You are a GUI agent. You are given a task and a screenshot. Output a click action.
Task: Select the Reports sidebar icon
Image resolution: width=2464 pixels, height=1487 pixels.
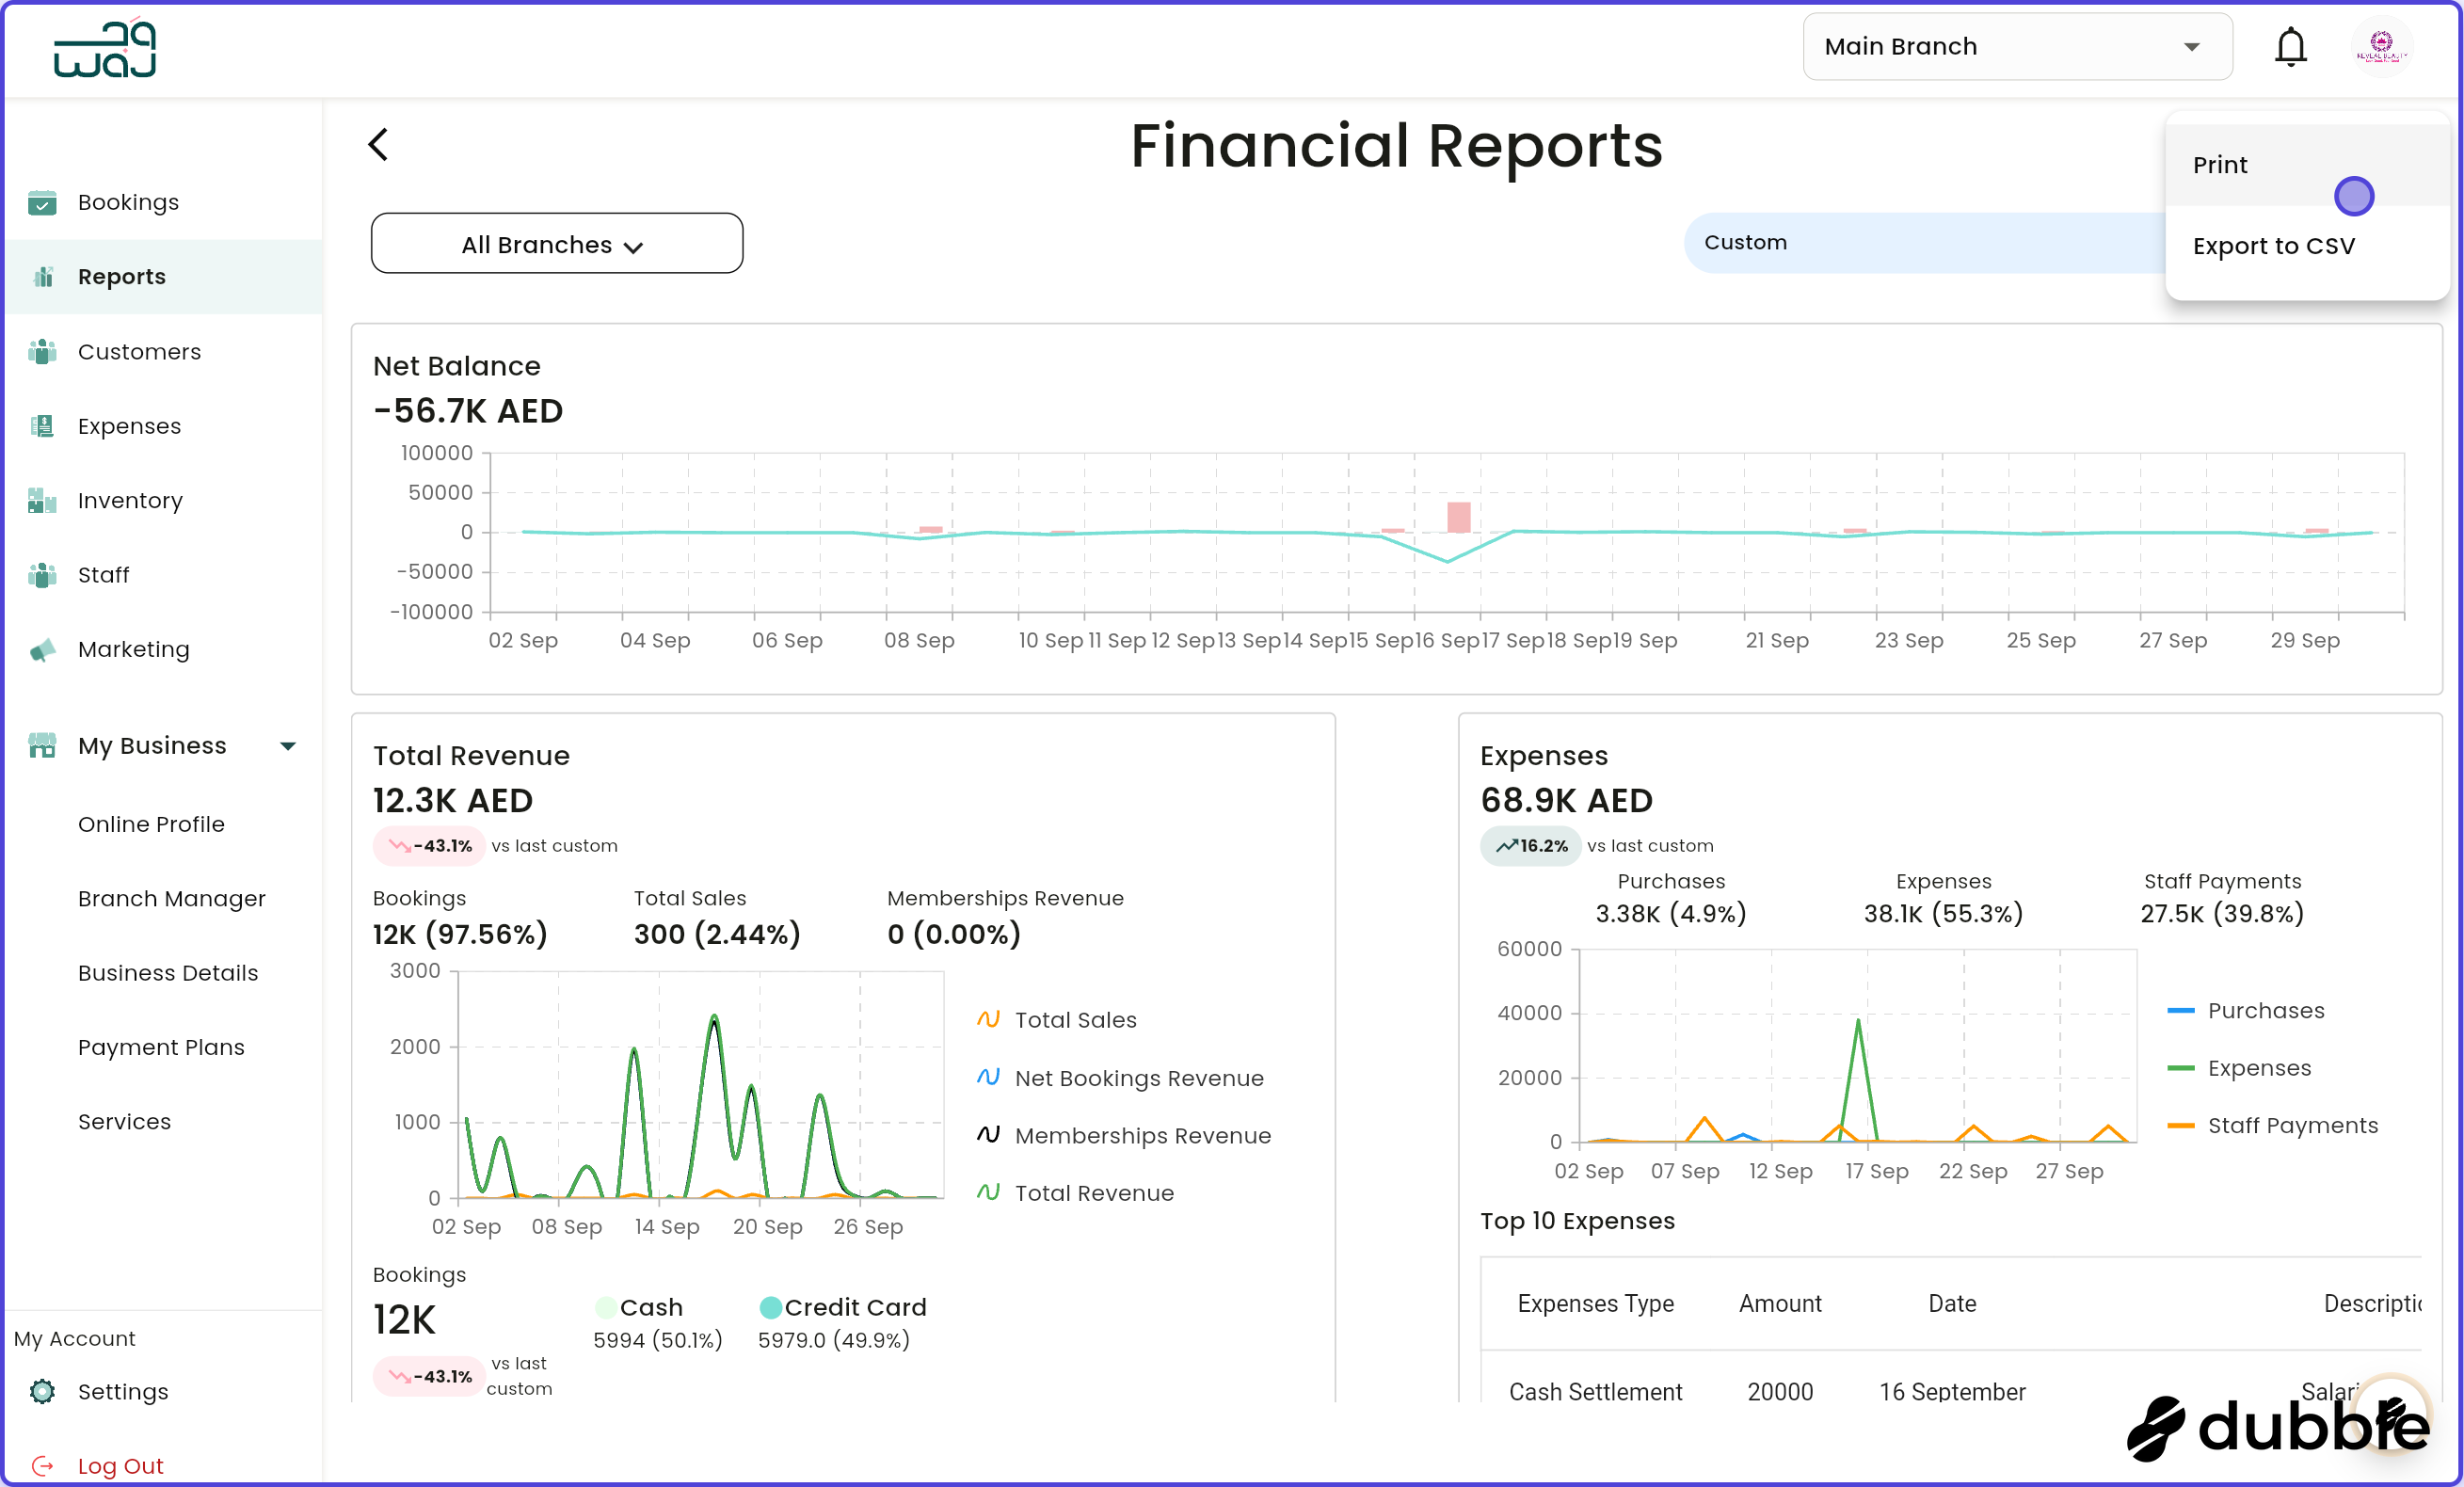[44, 276]
